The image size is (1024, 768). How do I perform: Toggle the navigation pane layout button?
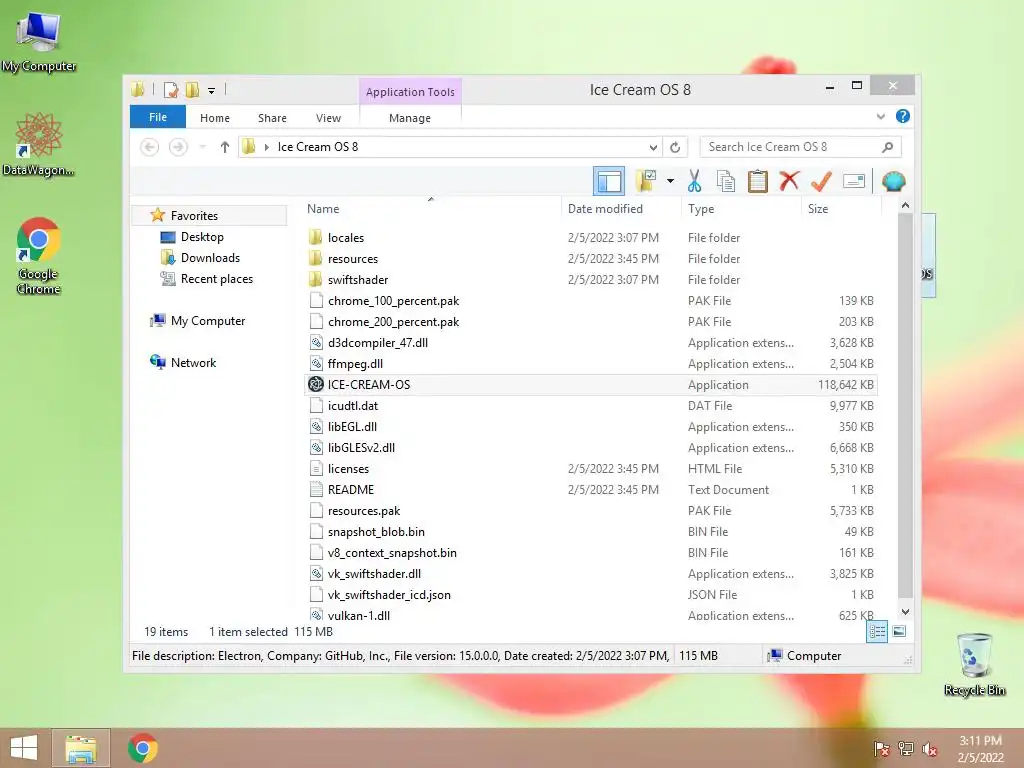[x=609, y=181]
